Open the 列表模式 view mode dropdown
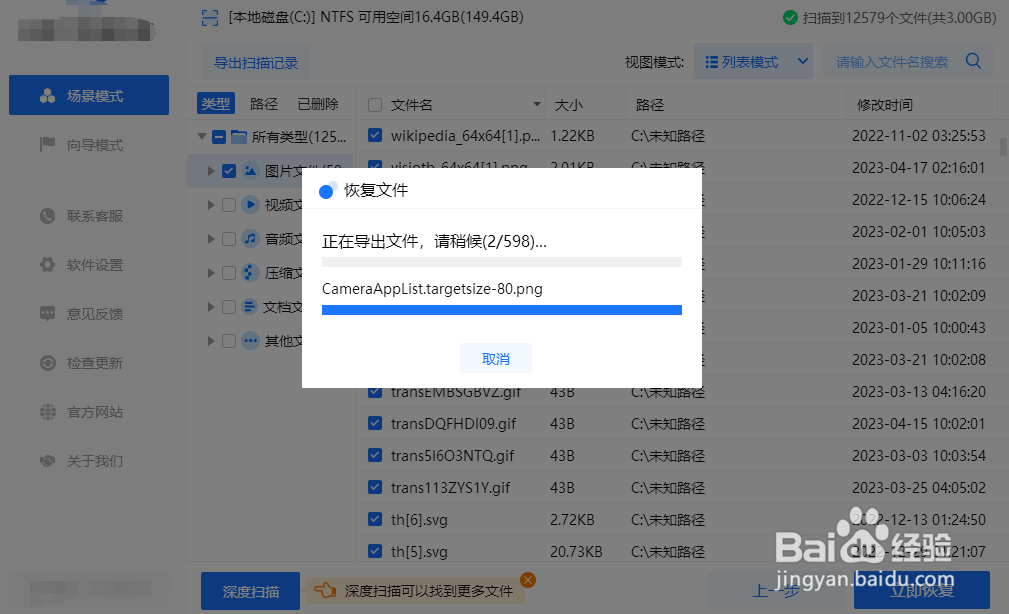Screen dimensions: 1009x614 (x=751, y=61)
